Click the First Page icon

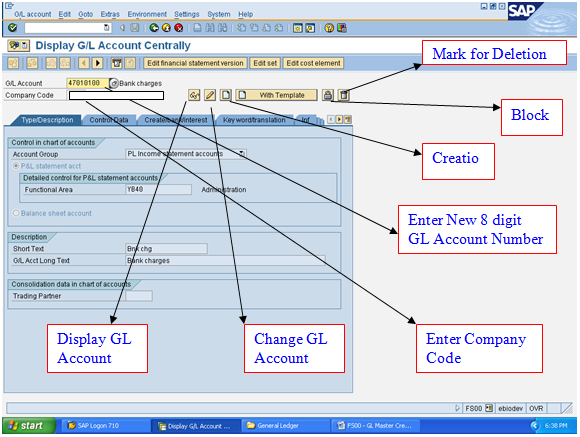(x=242, y=28)
